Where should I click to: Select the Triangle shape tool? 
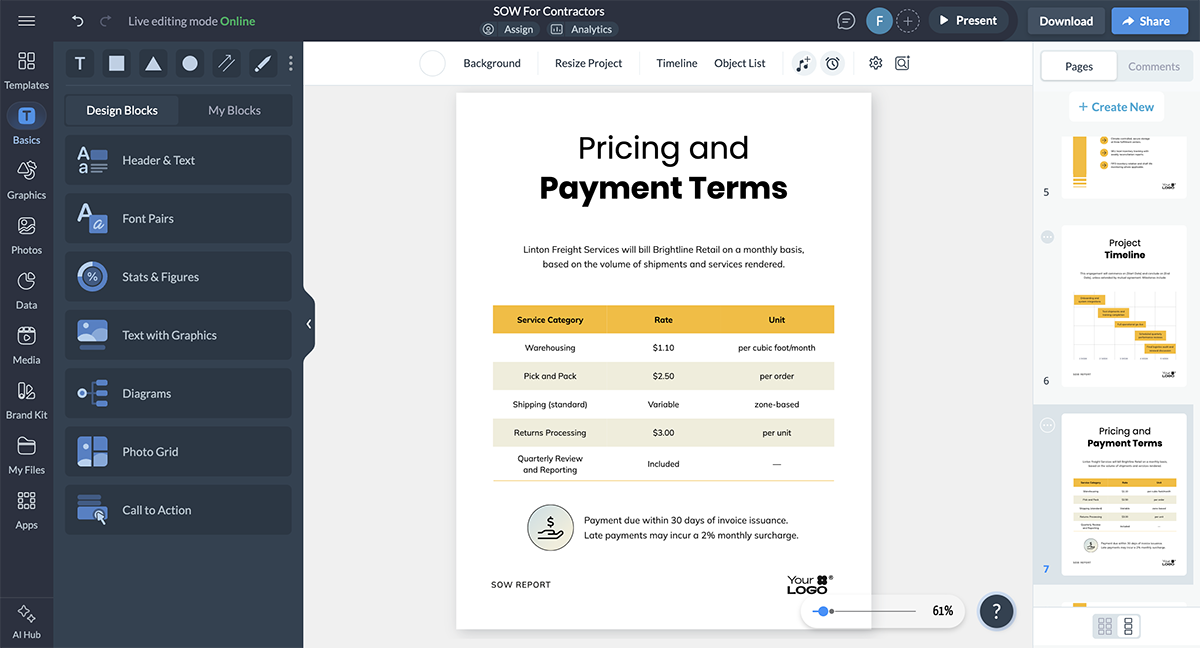coord(152,62)
